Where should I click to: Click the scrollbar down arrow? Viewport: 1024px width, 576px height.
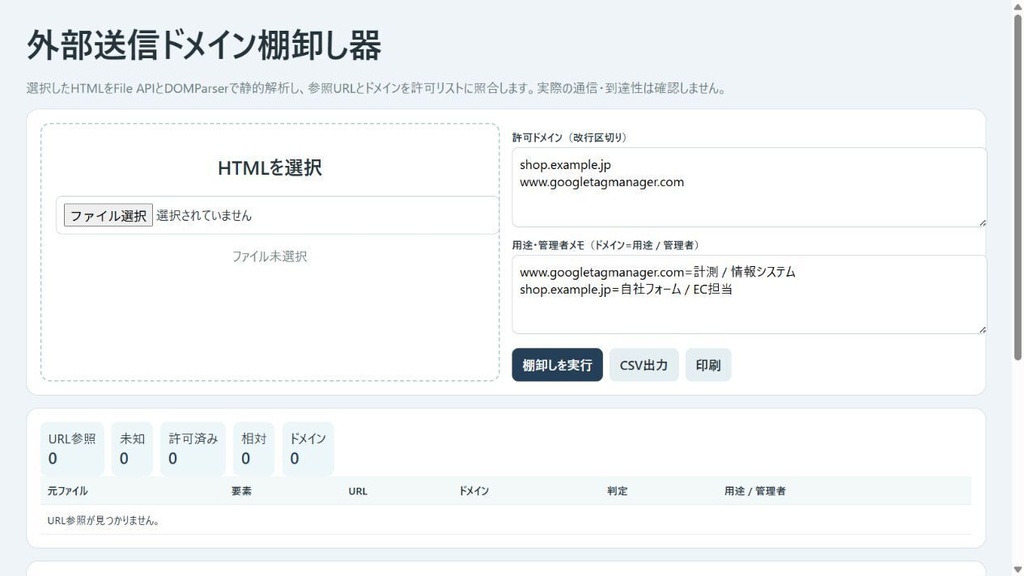click(x=1017, y=570)
